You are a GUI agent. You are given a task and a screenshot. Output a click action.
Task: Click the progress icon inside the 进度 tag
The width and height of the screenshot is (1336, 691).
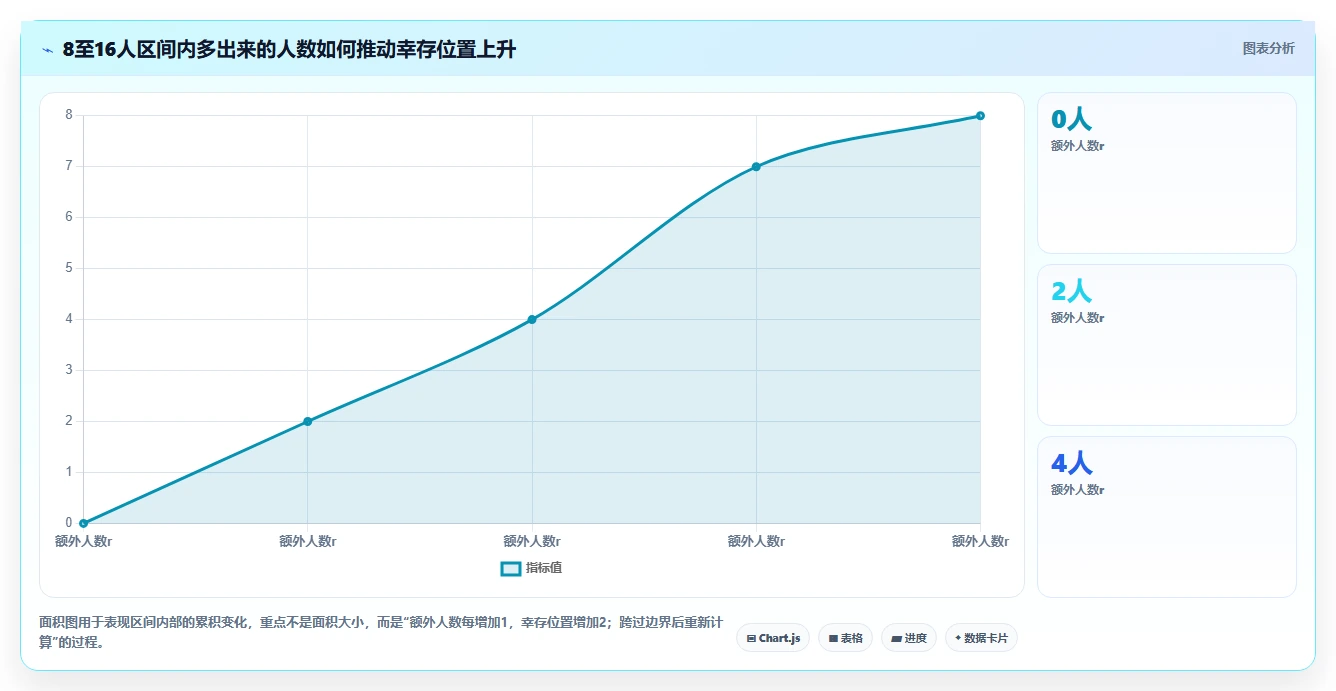pos(896,638)
